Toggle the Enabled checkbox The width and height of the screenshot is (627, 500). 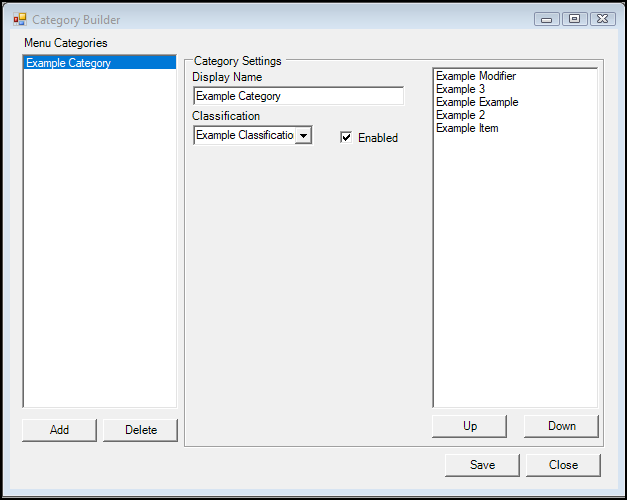tap(346, 138)
